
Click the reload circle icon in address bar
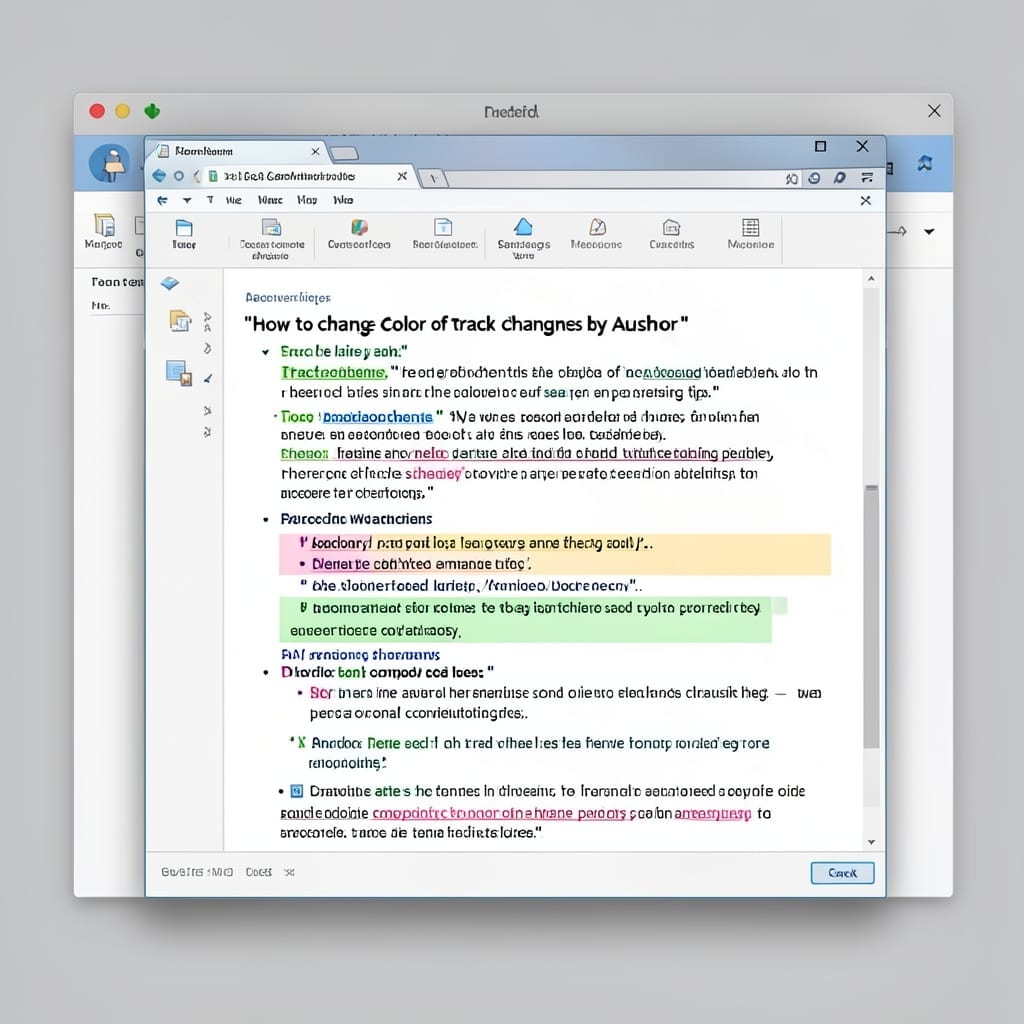[179, 176]
